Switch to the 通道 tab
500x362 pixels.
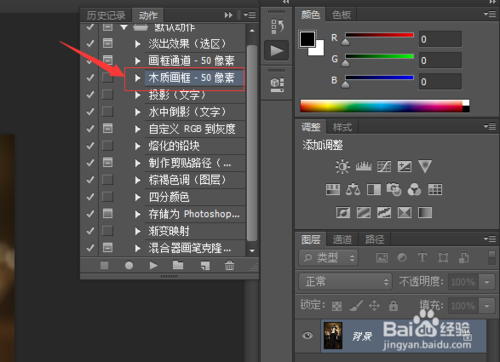pos(342,239)
